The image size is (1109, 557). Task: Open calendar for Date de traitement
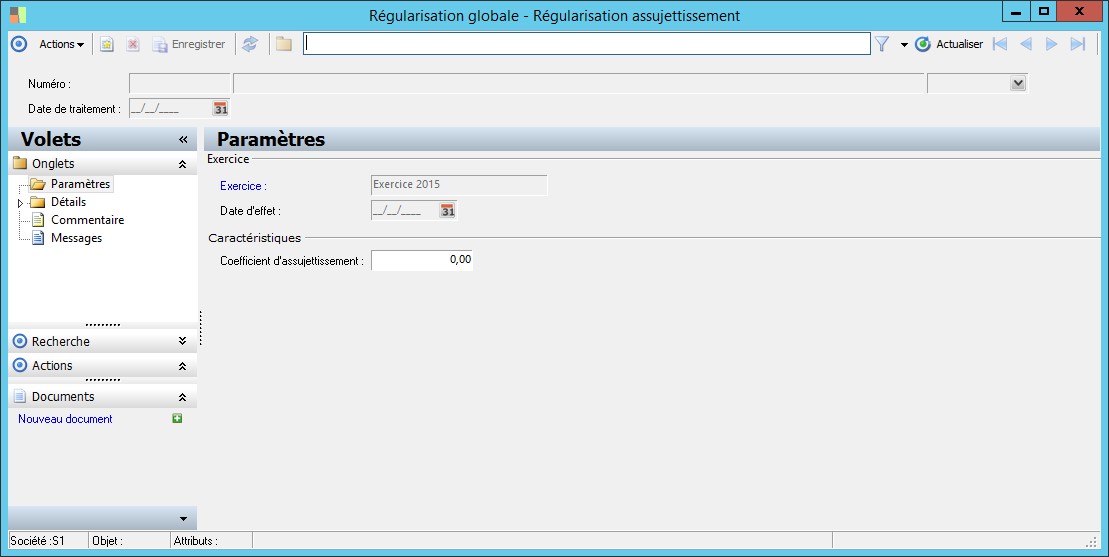[x=221, y=109]
